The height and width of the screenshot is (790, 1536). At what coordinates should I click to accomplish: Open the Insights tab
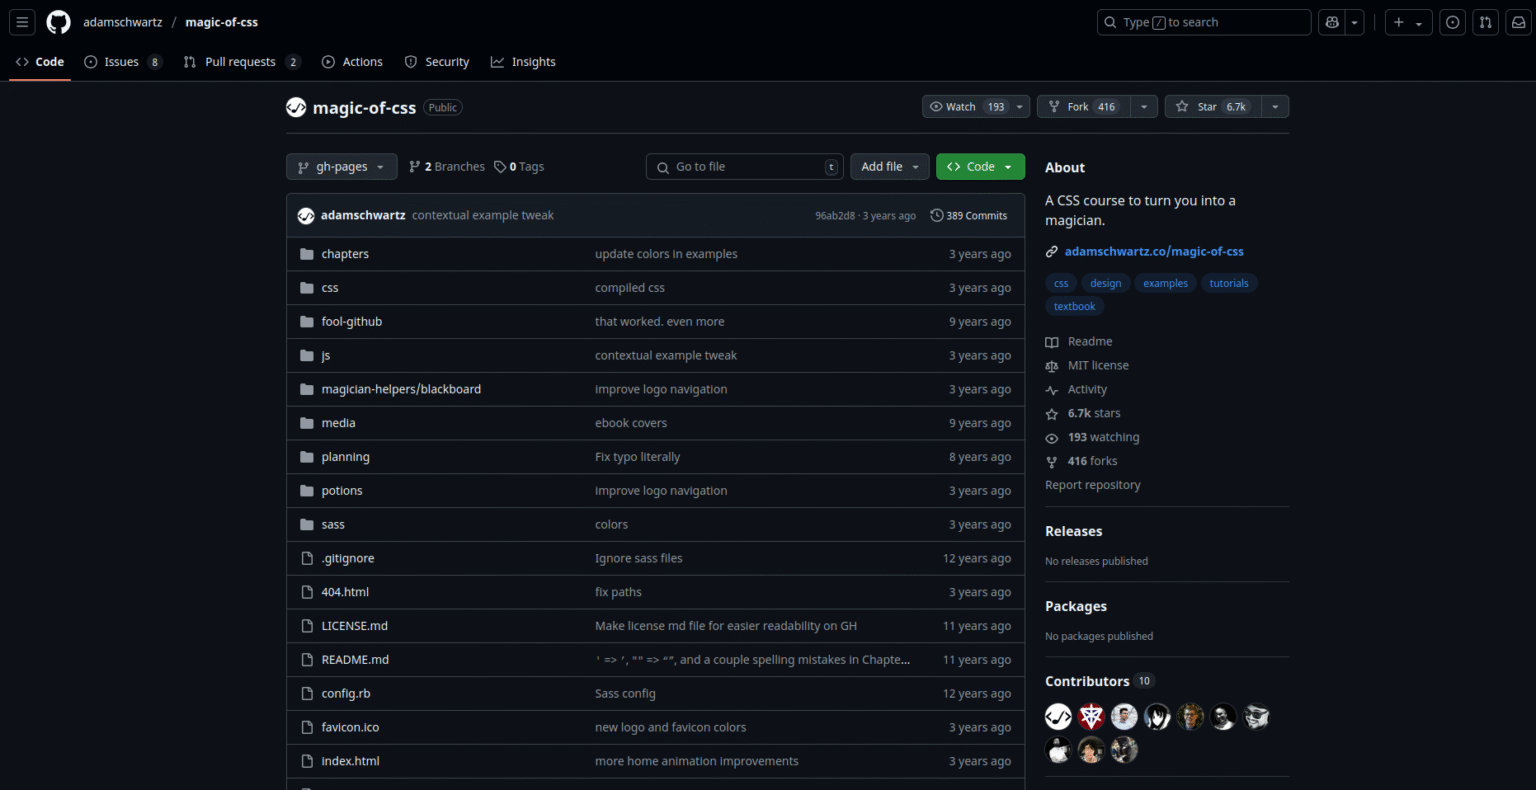point(523,61)
